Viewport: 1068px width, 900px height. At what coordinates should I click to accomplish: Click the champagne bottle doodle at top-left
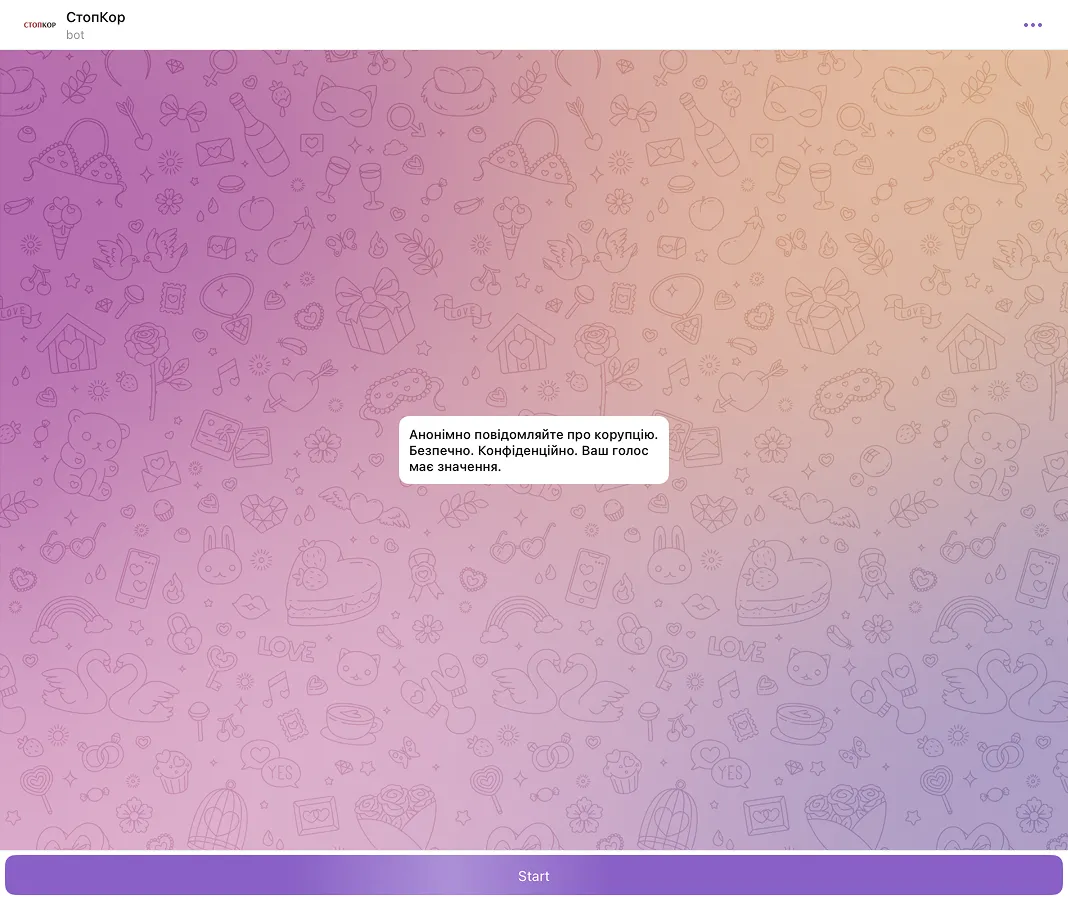pyautogui.click(x=259, y=134)
